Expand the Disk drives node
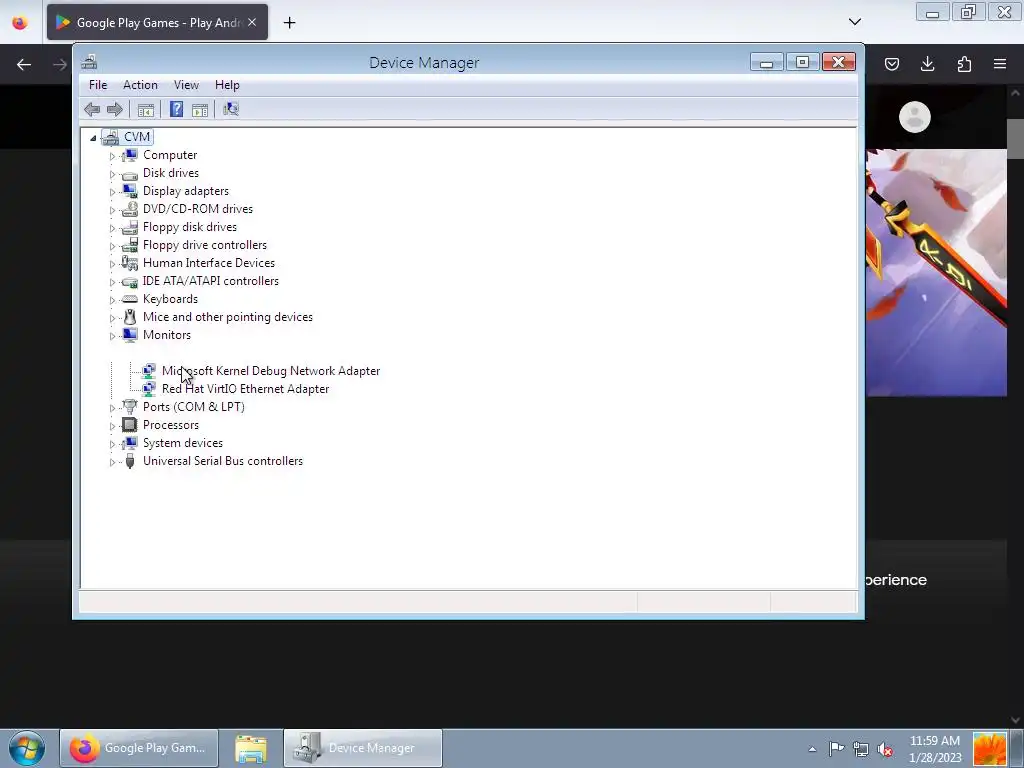1024x768 pixels. [x=112, y=174]
